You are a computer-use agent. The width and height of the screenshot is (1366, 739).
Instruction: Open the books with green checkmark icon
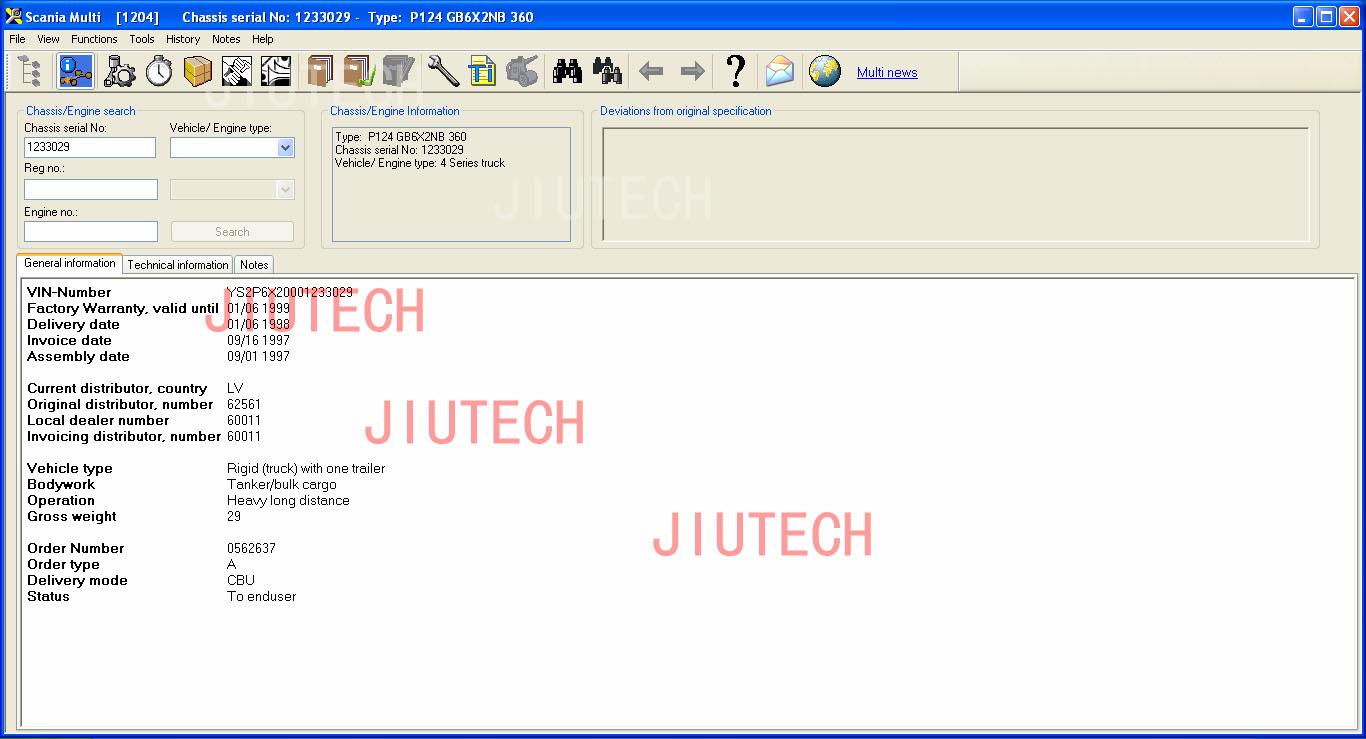[359, 71]
